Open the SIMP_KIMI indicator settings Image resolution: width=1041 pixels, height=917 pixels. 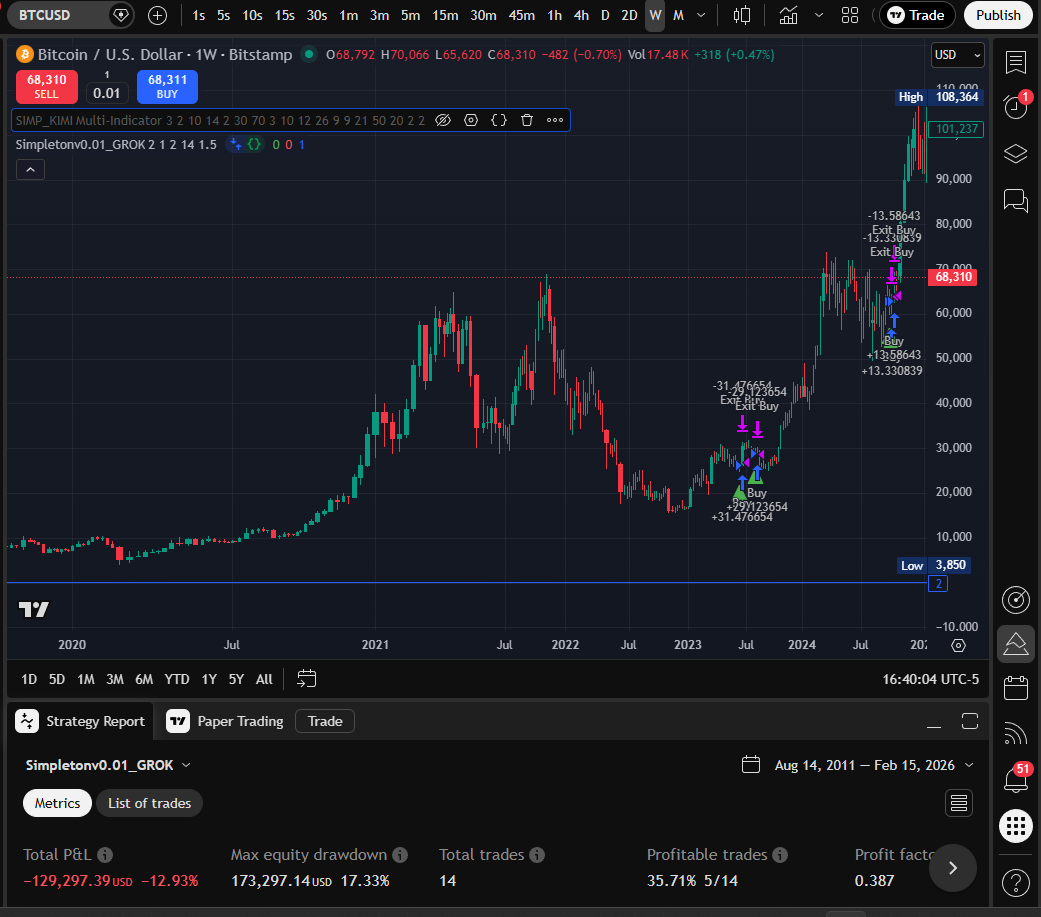pos(470,120)
